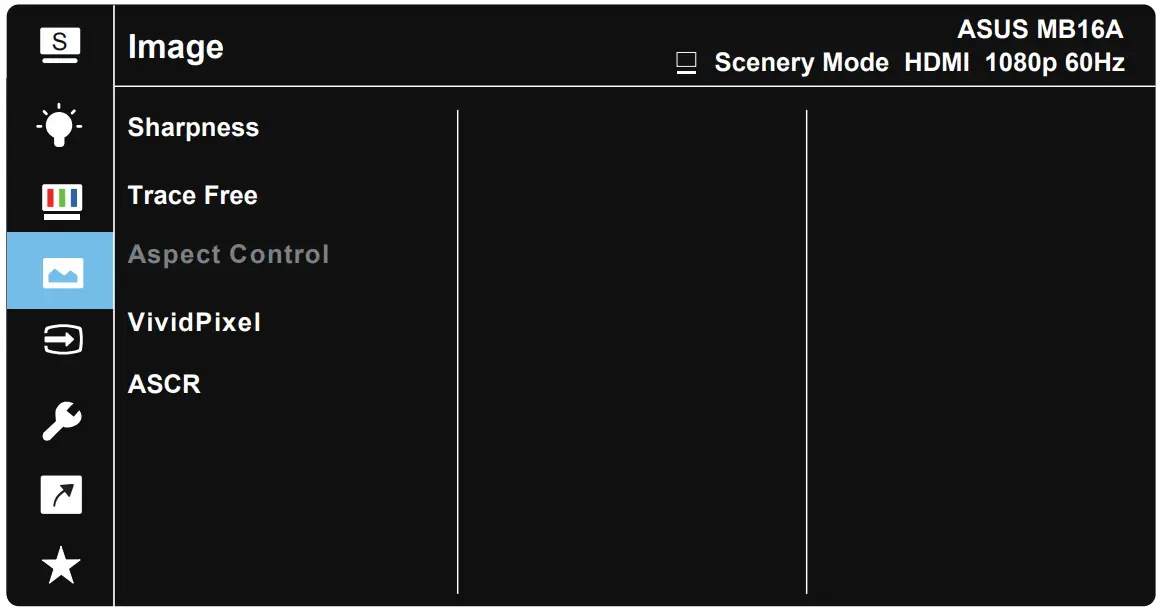Select the Sharpness setting
Image resolution: width=1161 pixels, height=612 pixels.
(193, 128)
